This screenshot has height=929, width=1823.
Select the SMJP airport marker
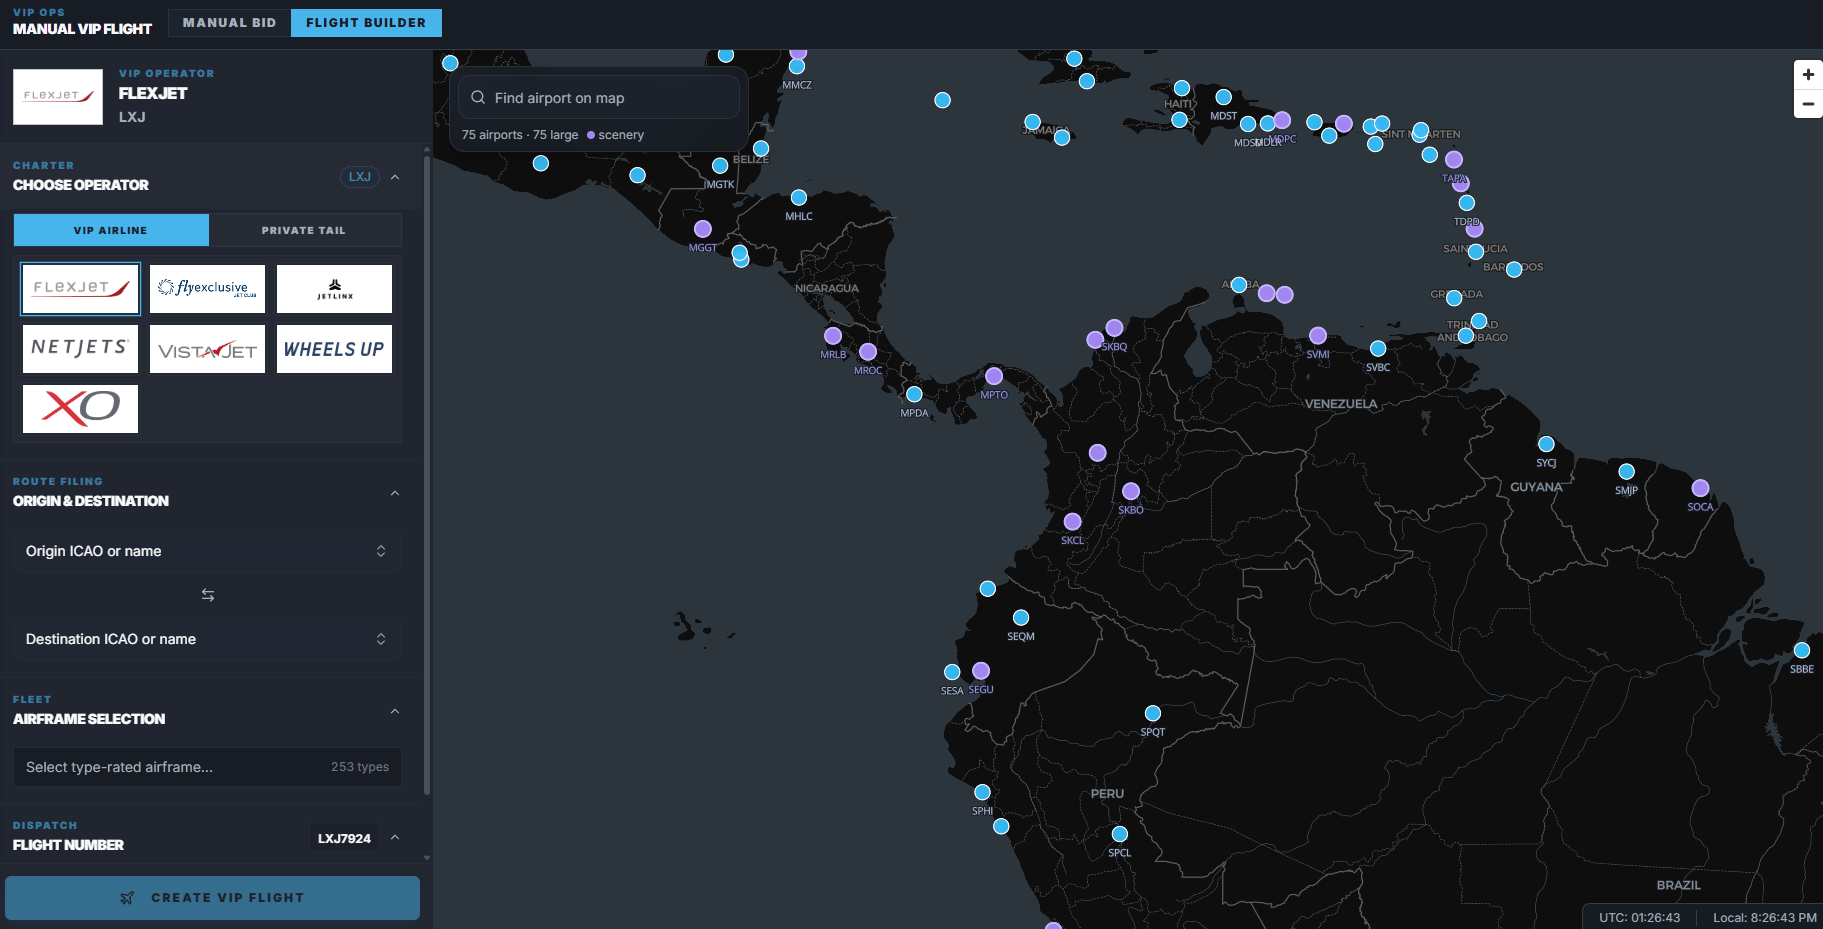(x=1627, y=471)
